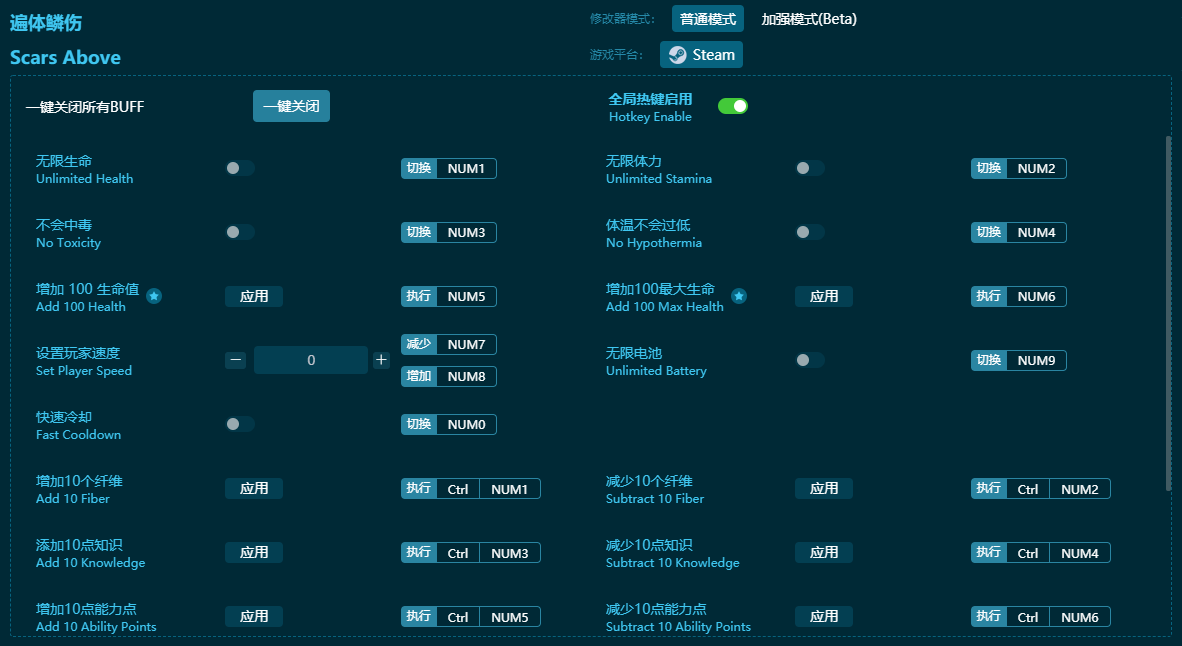This screenshot has width=1182, height=646.
Task: Turn on Fast Cooldown switch
Action: (240, 424)
